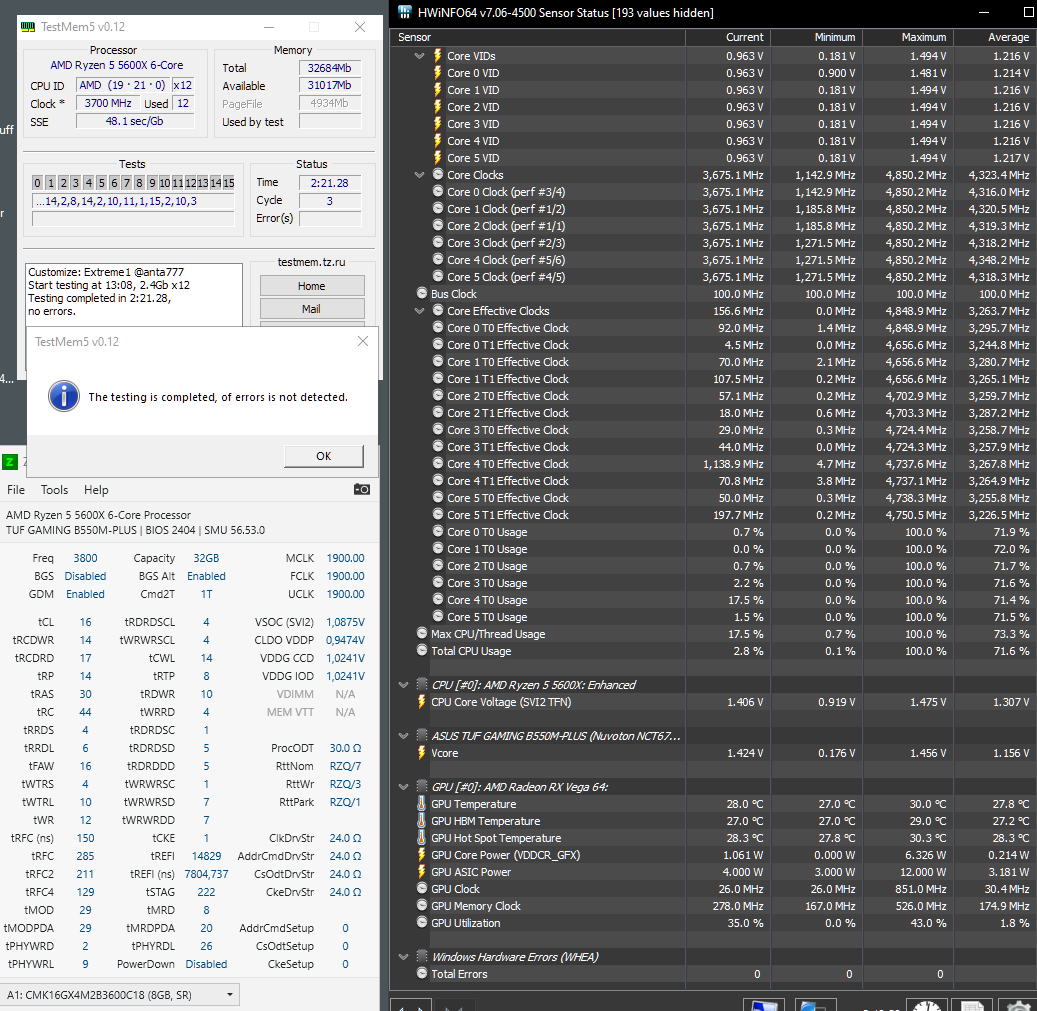Click the lightning icon beside Core 3 VID
Screen dimensions: 1037x1011
[x=437, y=124]
